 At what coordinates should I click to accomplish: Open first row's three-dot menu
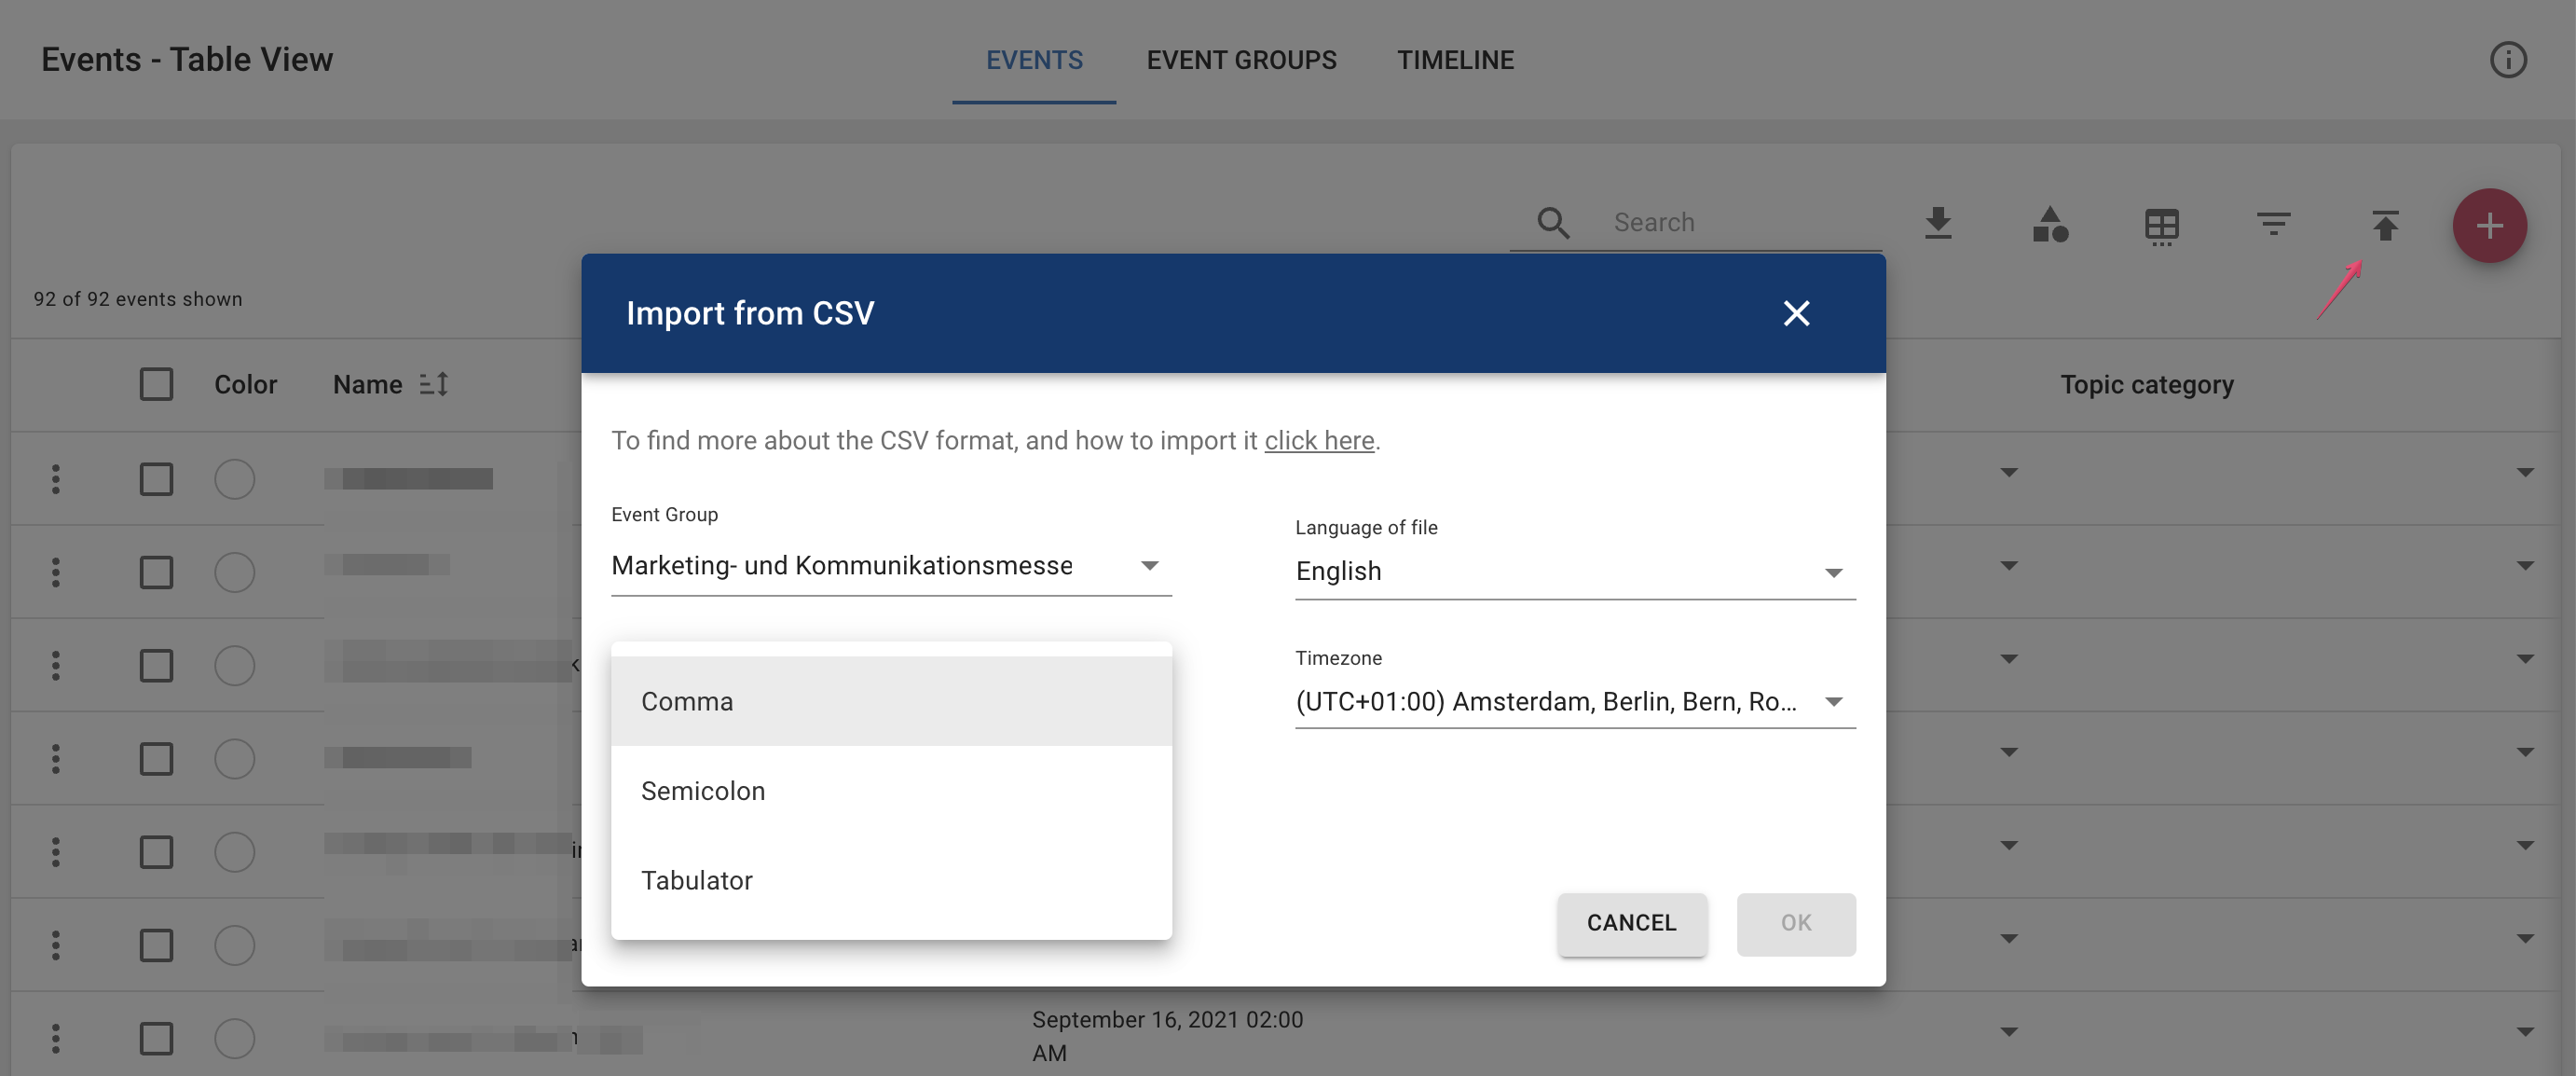pyautogui.click(x=56, y=479)
